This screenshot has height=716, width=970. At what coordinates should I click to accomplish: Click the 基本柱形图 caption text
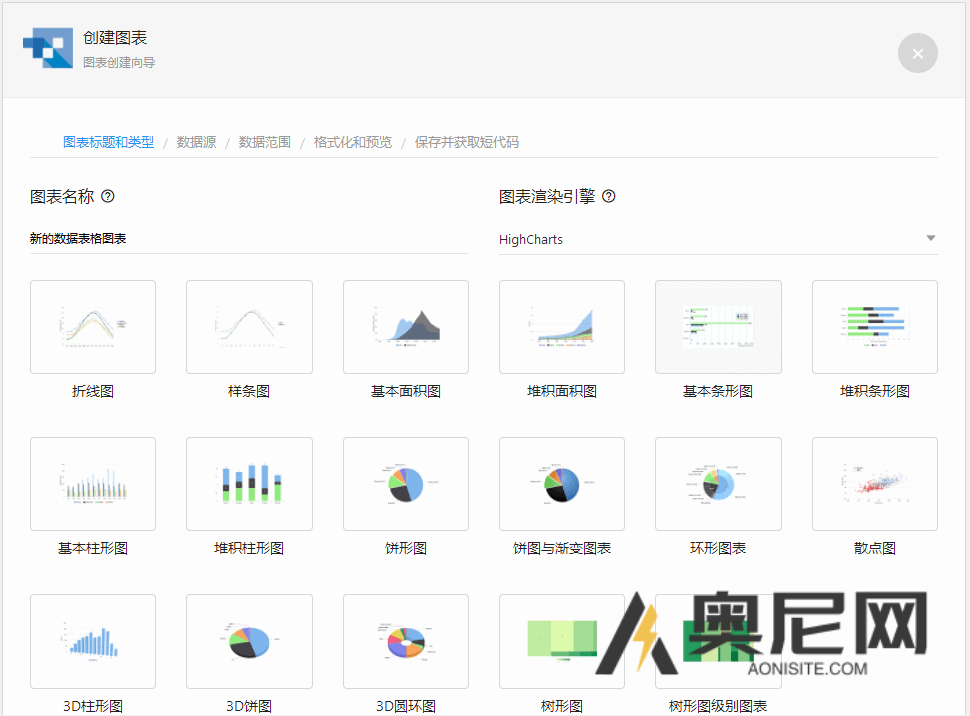(x=93, y=548)
